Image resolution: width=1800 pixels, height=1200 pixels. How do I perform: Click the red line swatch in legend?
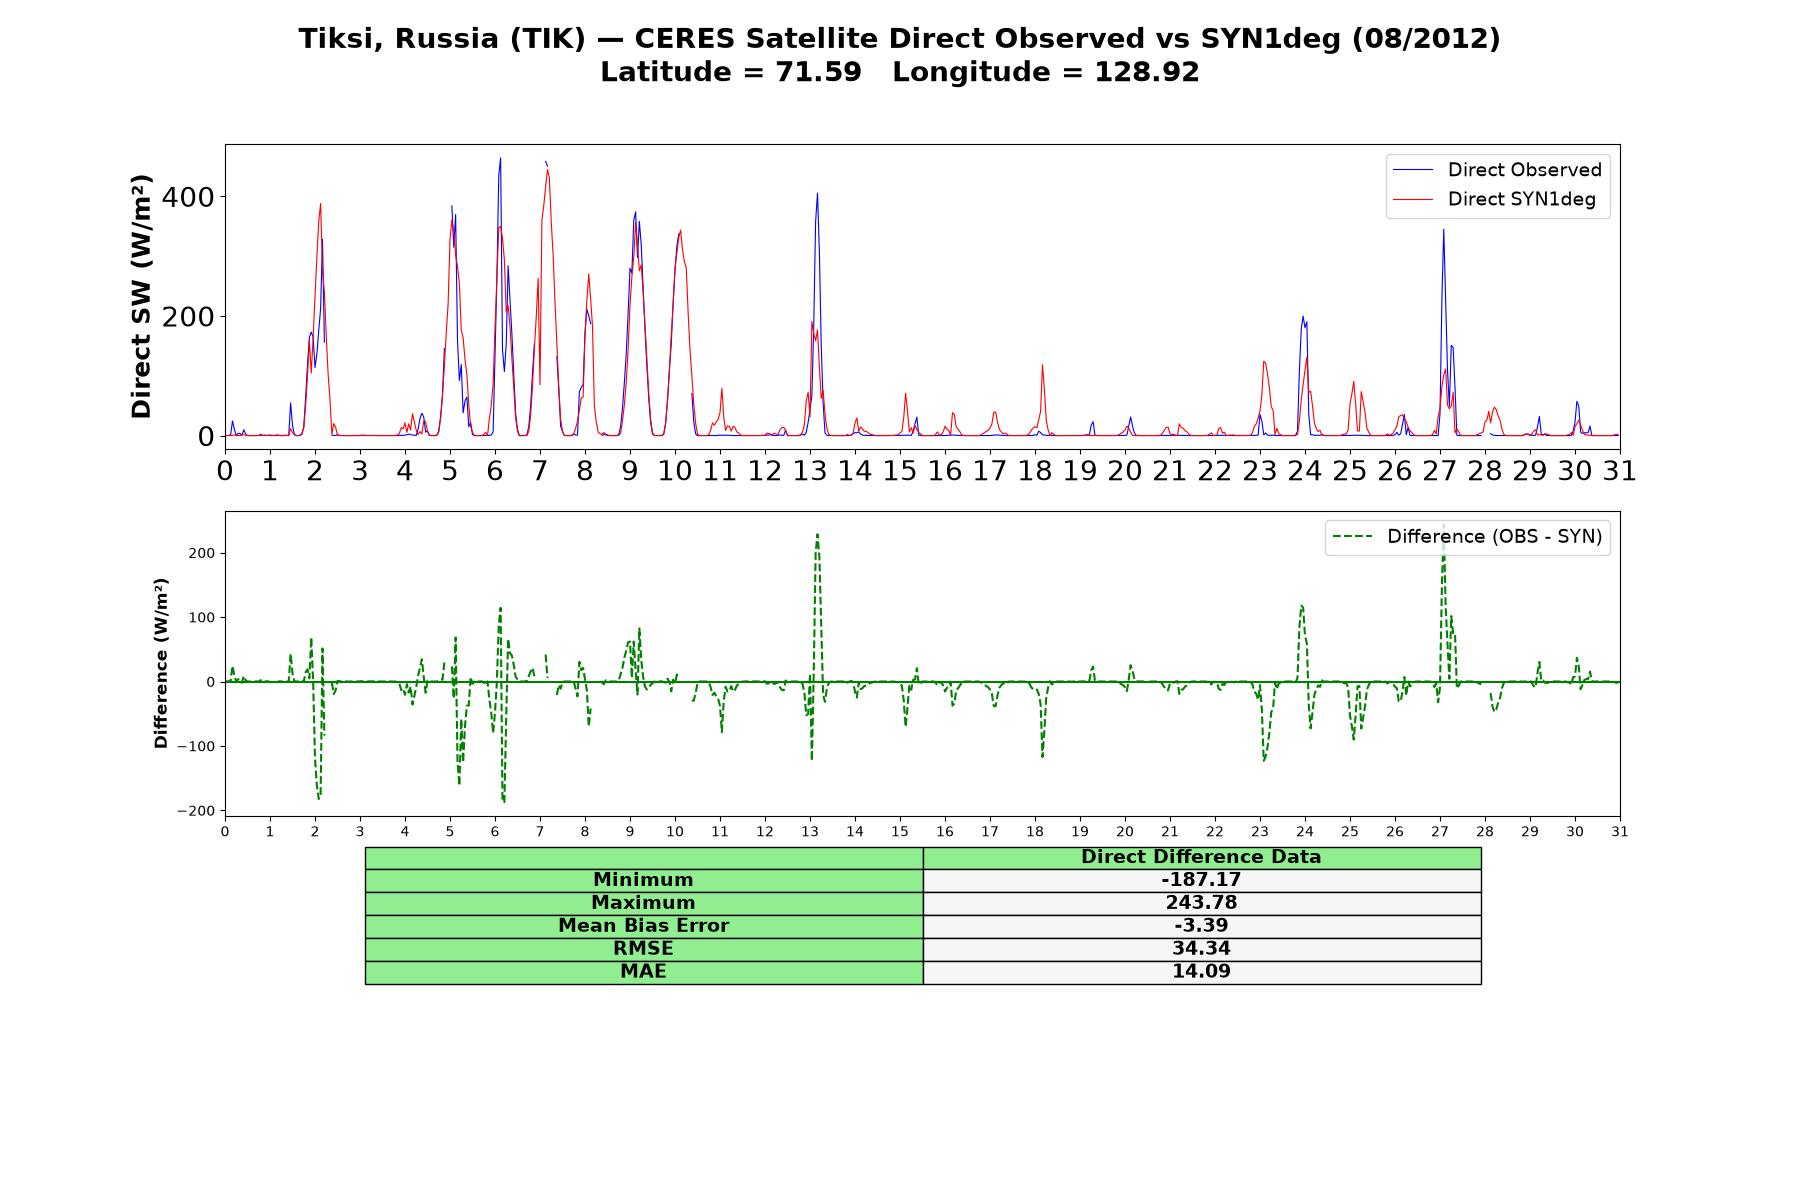[1413, 199]
